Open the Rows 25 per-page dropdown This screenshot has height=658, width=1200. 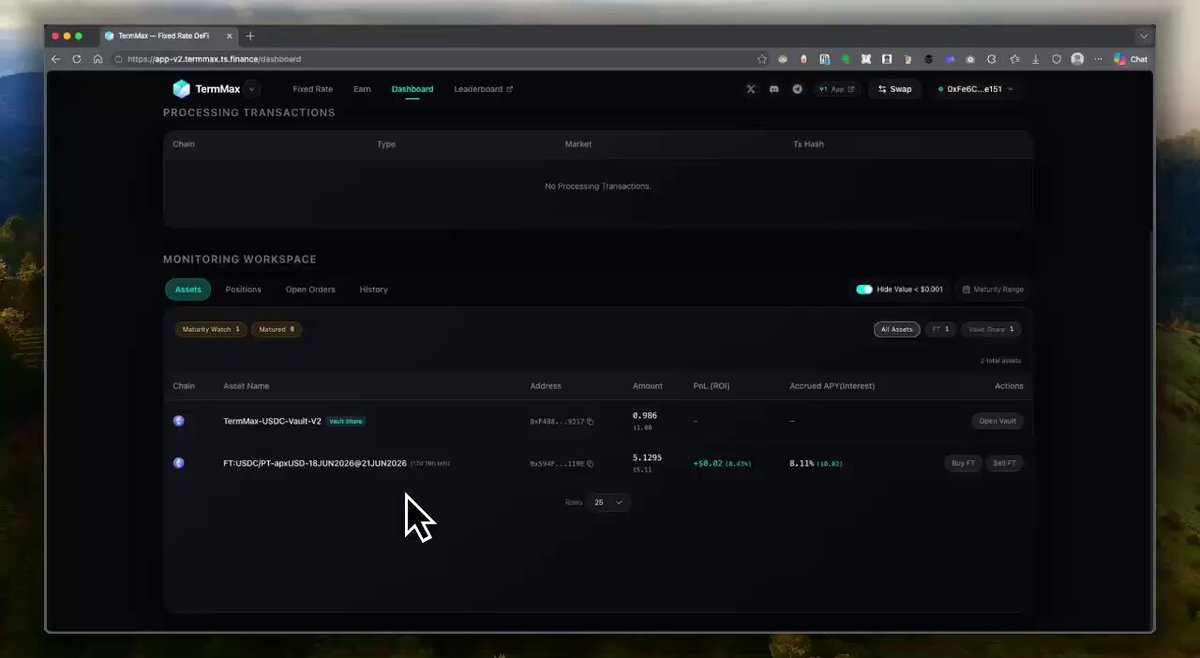(x=609, y=502)
